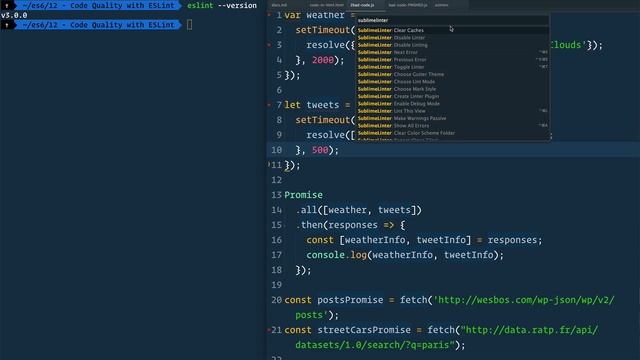
Task: Click the upper terminal prompt arrow icon
Action: [7, 5]
